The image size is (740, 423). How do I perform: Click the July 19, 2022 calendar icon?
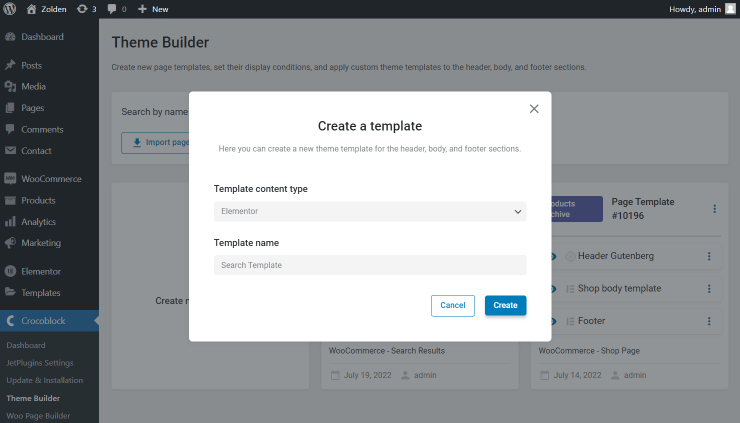335,375
